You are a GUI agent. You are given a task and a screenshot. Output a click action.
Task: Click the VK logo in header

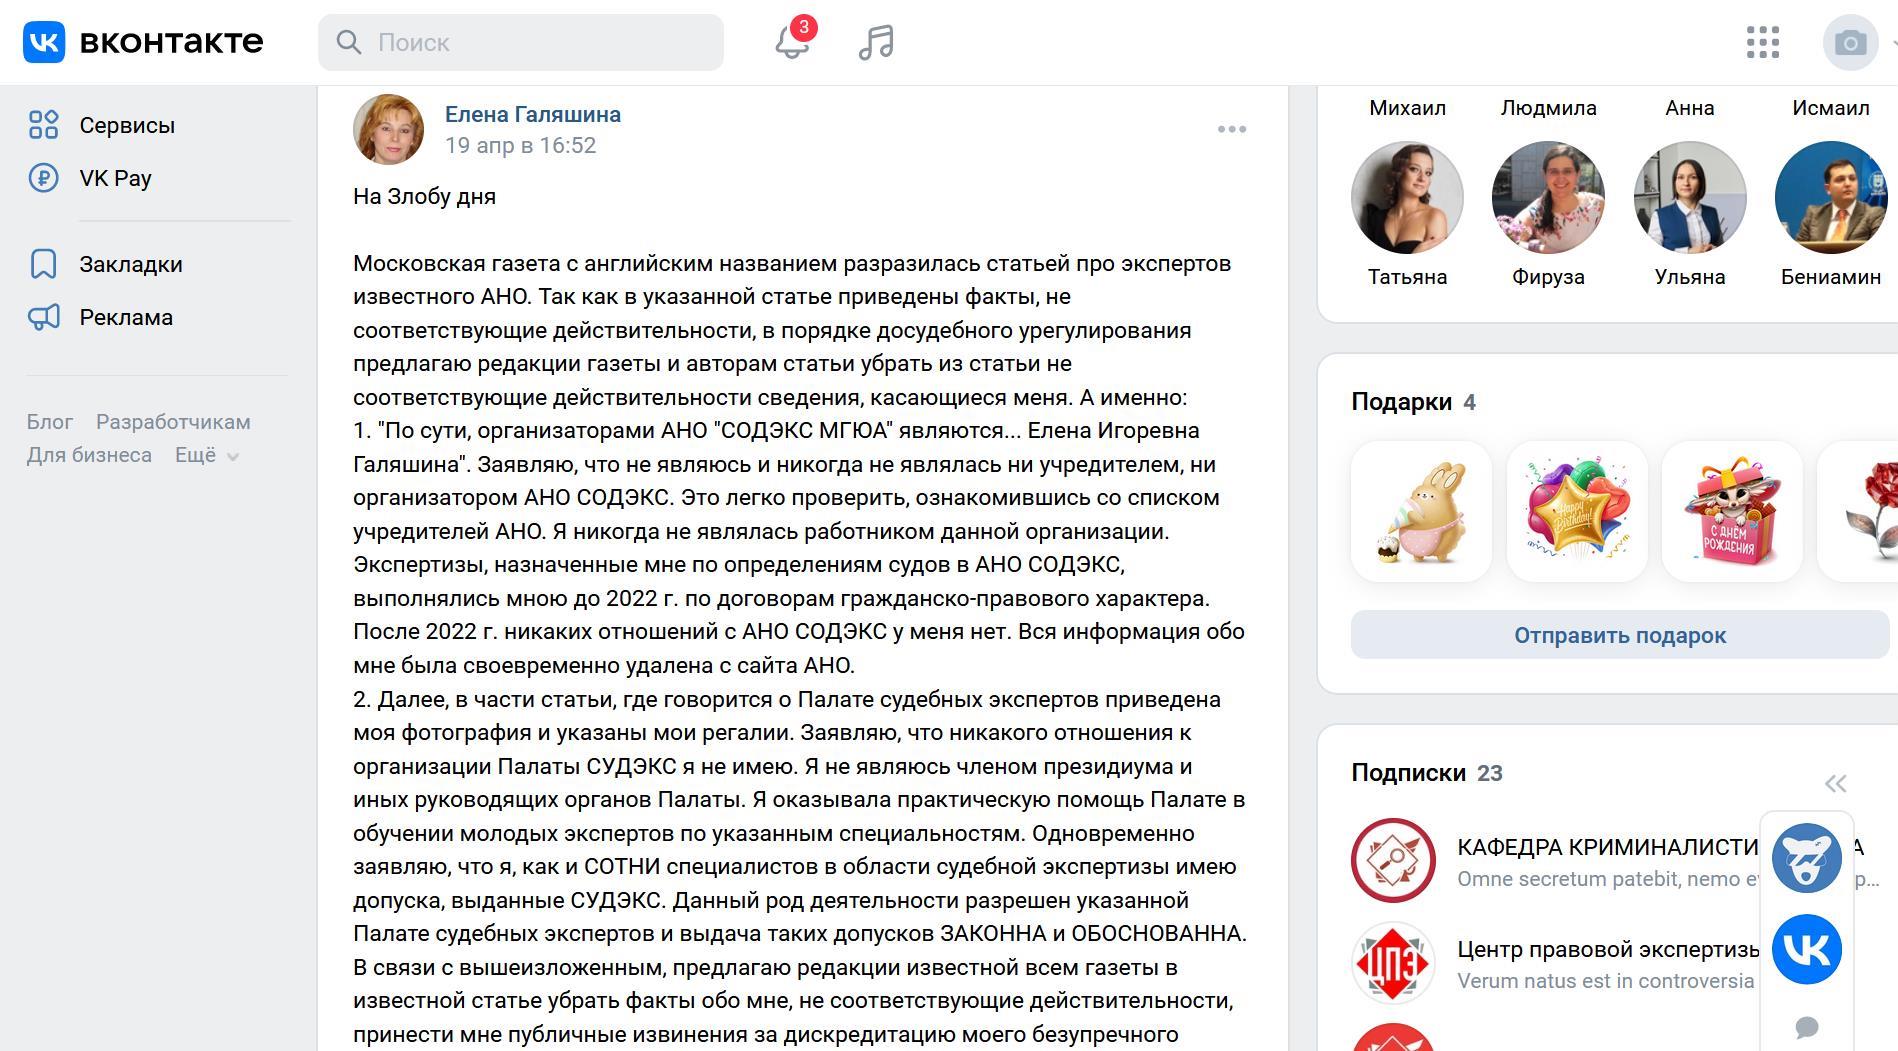(x=143, y=42)
